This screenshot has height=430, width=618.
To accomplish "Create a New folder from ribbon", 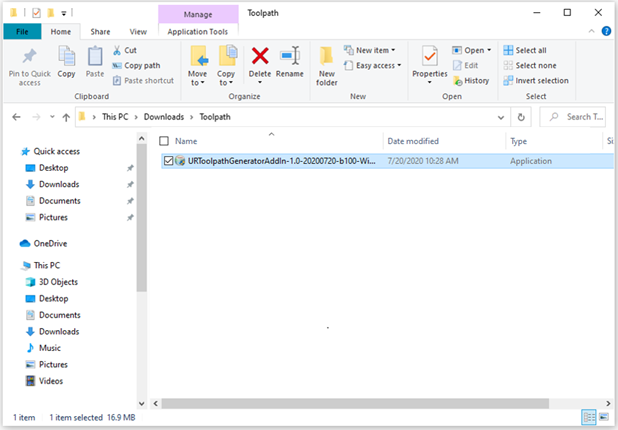I will pos(327,66).
